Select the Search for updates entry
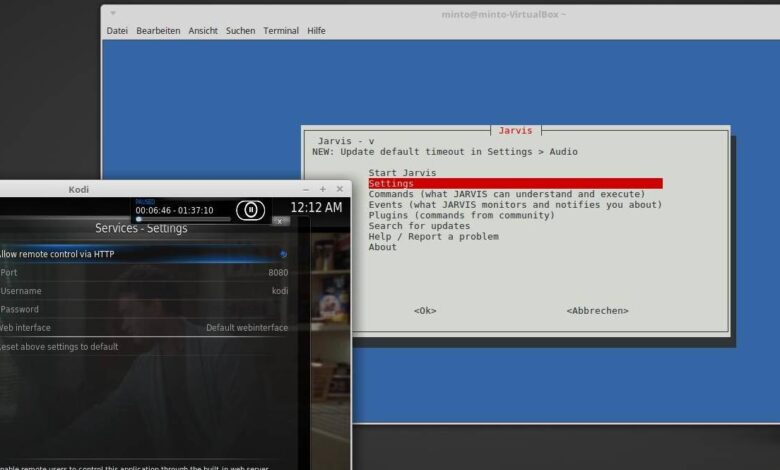Screen dimensions: 780x470 (420, 226)
